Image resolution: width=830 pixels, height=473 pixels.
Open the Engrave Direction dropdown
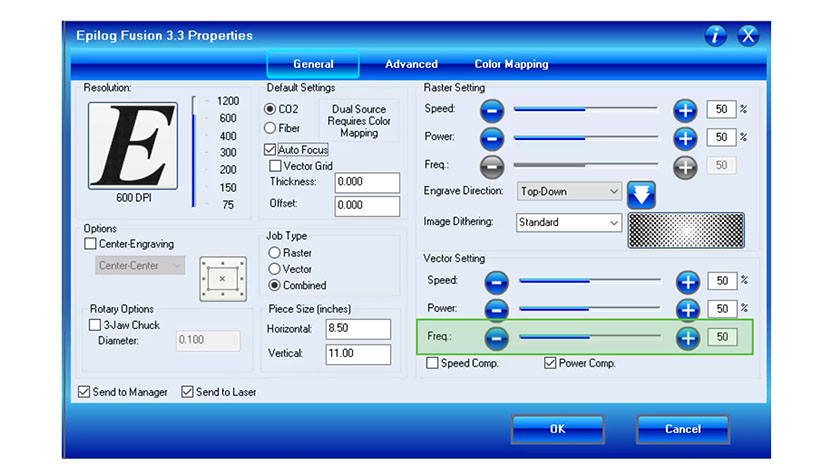tap(570, 191)
